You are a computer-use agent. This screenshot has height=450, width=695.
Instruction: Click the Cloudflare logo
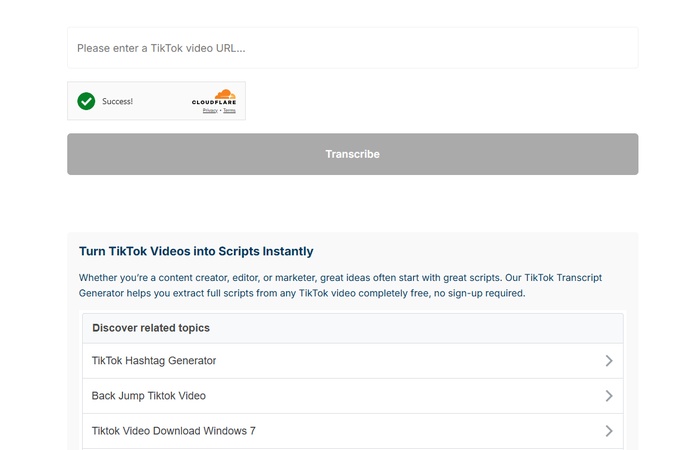[x=214, y=97]
